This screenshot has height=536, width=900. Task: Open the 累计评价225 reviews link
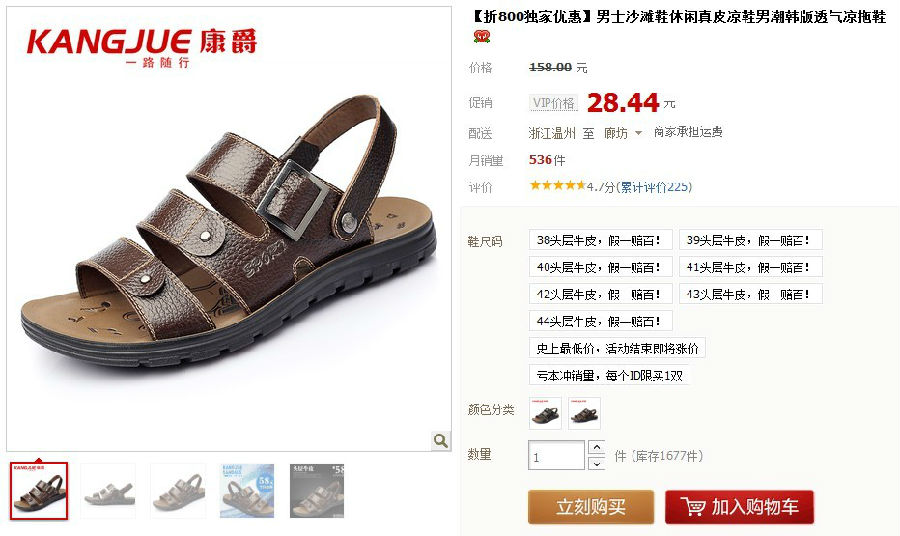655,187
